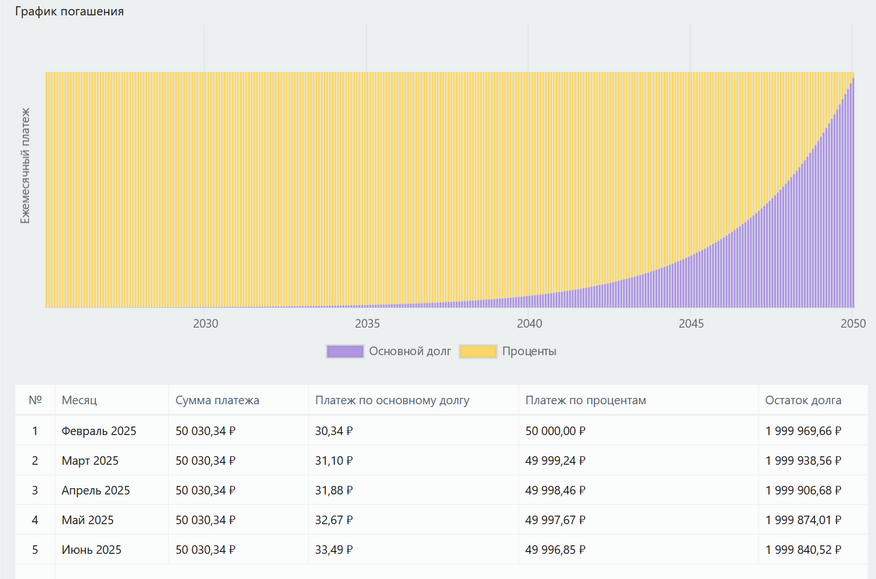This screenshot has height=579, width=876.
Task: Toggle the Проценты legend series
Action: [x=529, y=351]
